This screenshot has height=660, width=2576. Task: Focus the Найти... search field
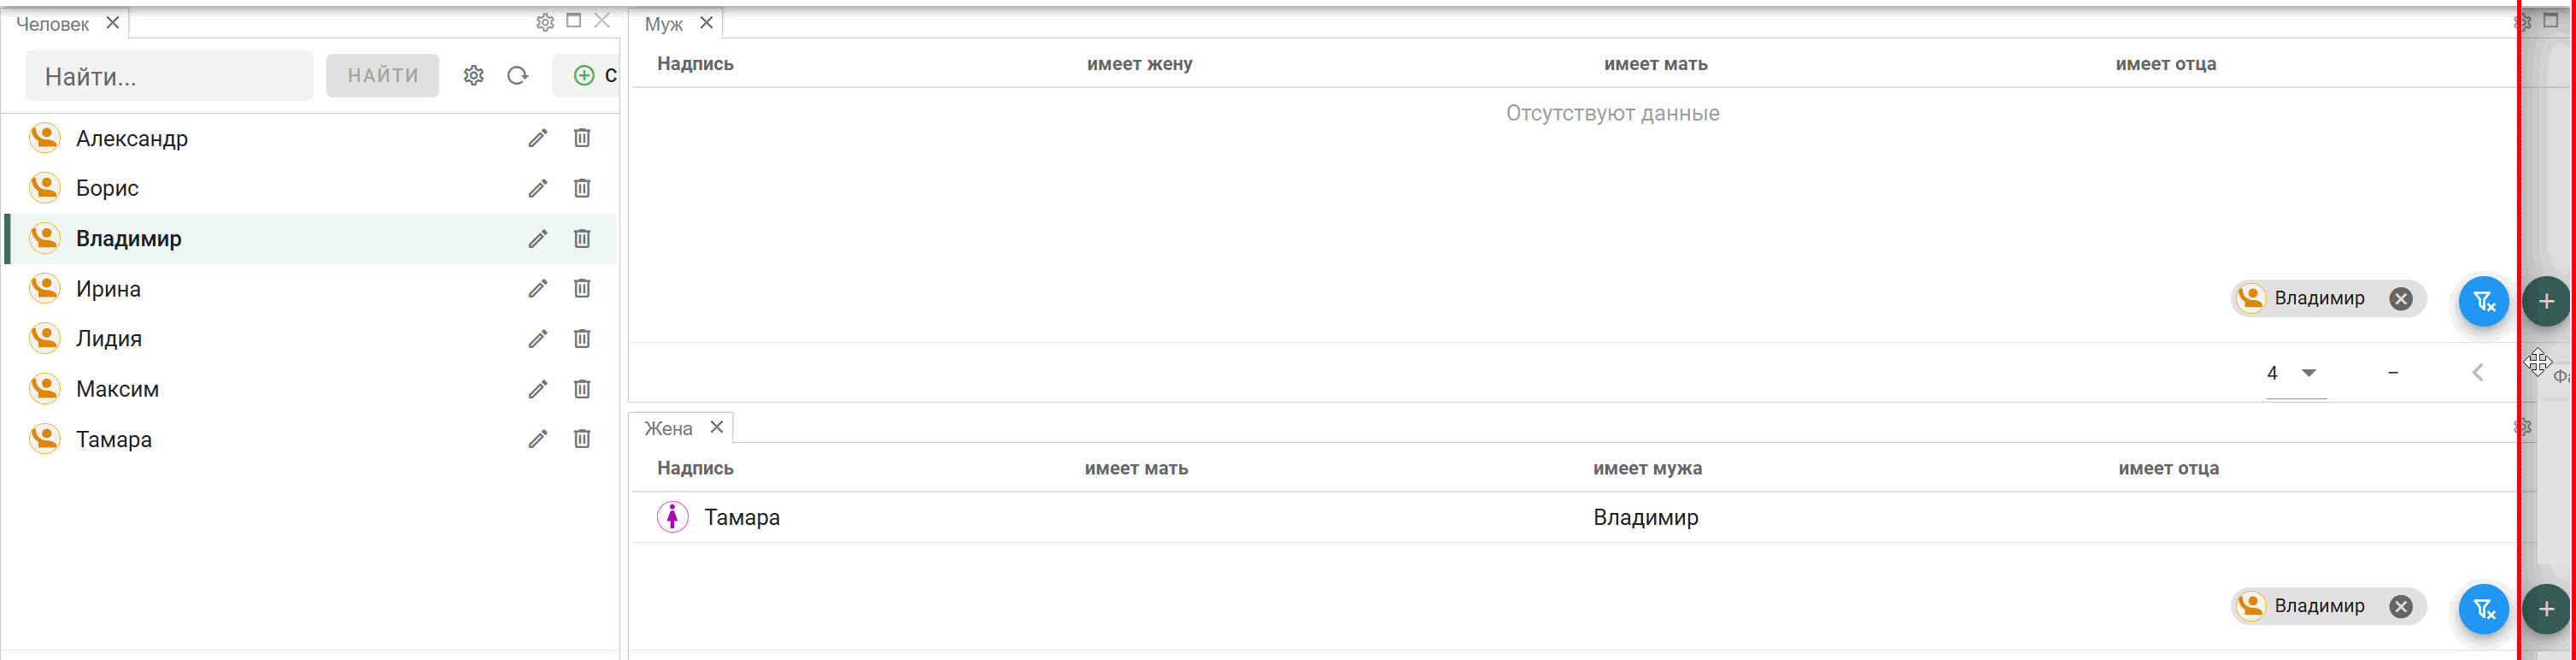[x=169, y=76]
